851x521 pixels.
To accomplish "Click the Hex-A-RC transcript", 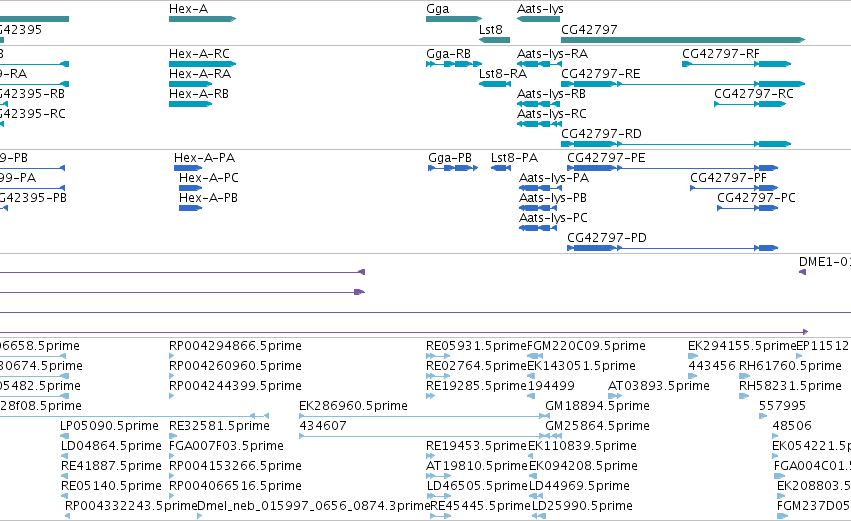I will point(202,64).
